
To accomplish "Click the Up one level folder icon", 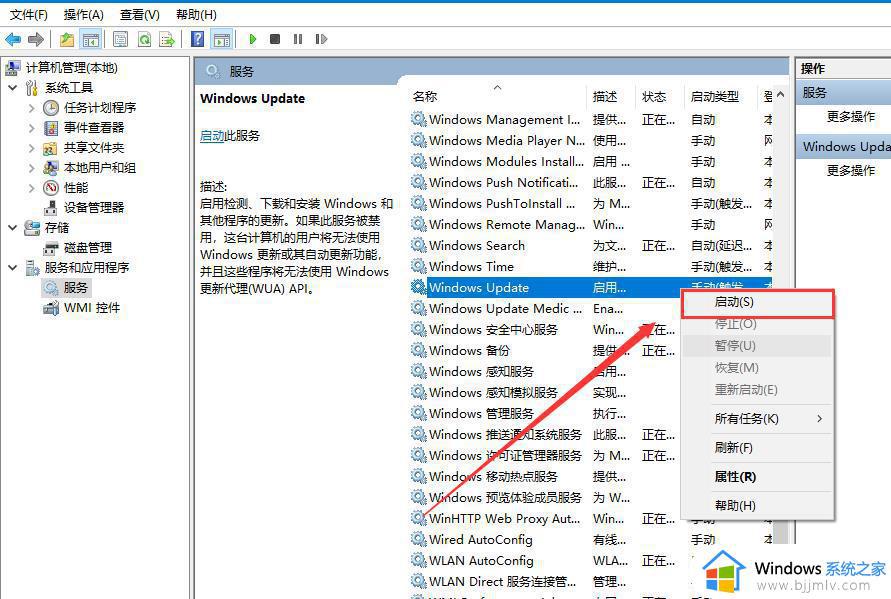I will point(66,39).
